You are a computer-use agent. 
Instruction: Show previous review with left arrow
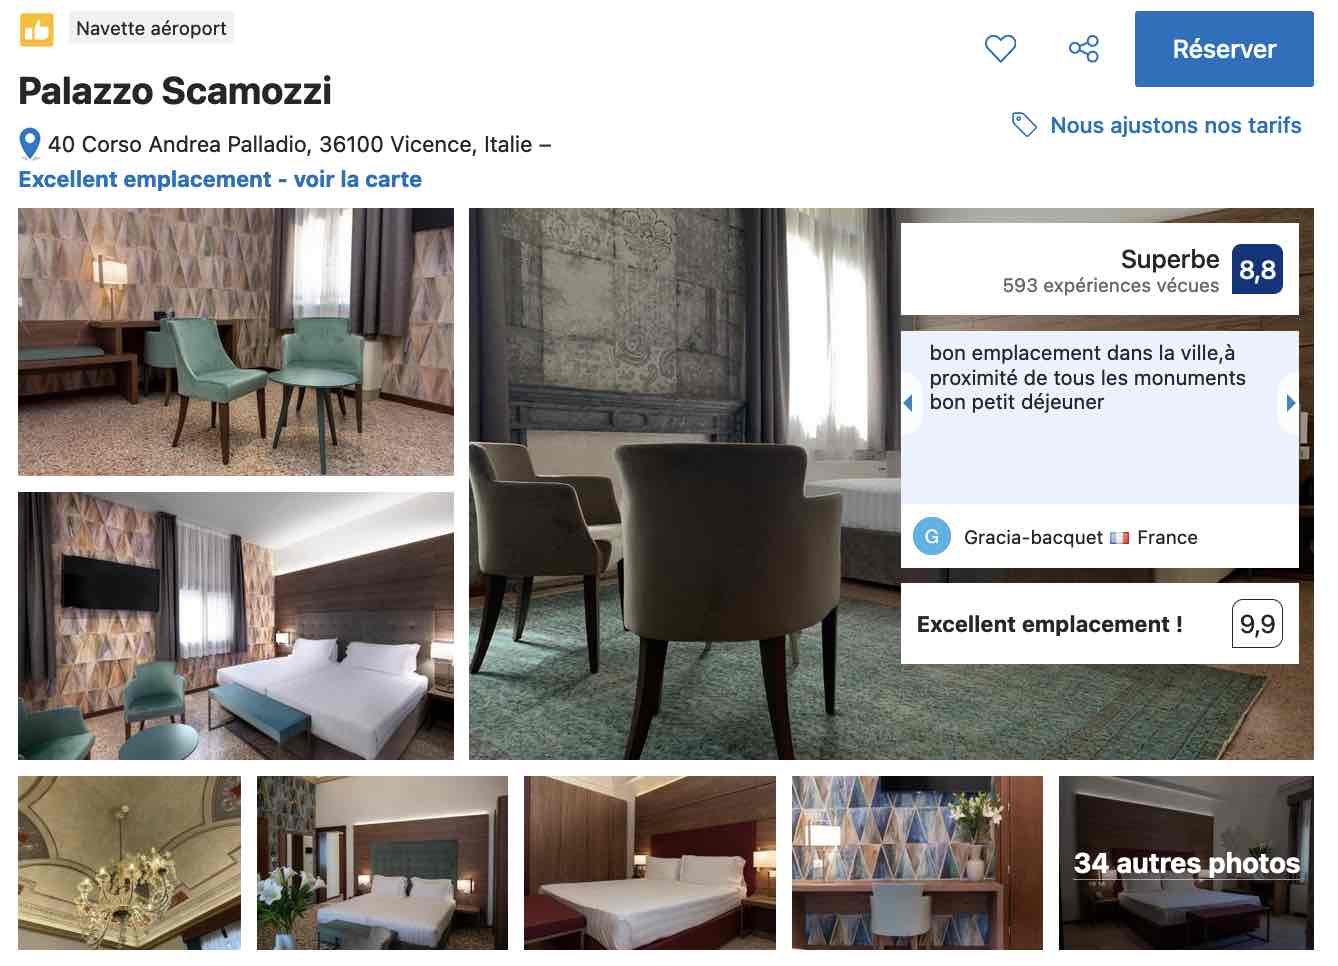[x=909, y=403]
